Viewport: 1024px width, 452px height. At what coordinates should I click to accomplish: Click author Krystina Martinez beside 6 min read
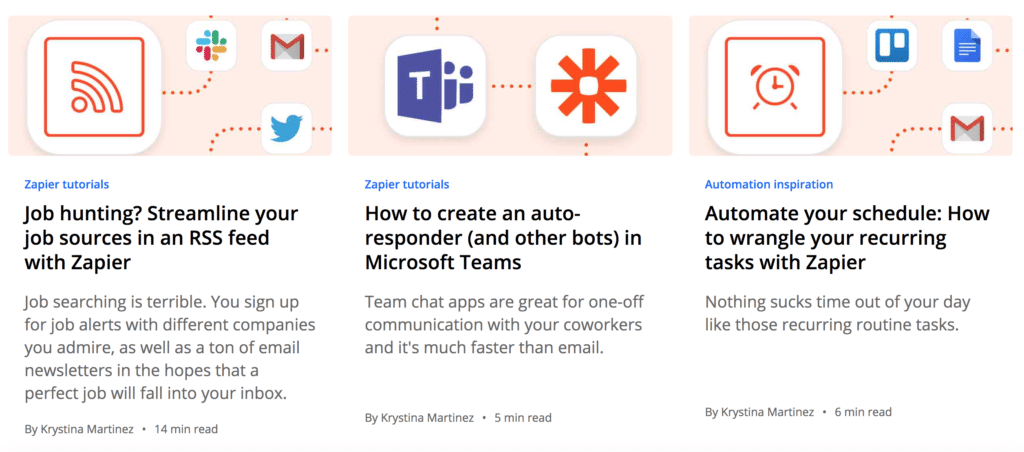767,412
